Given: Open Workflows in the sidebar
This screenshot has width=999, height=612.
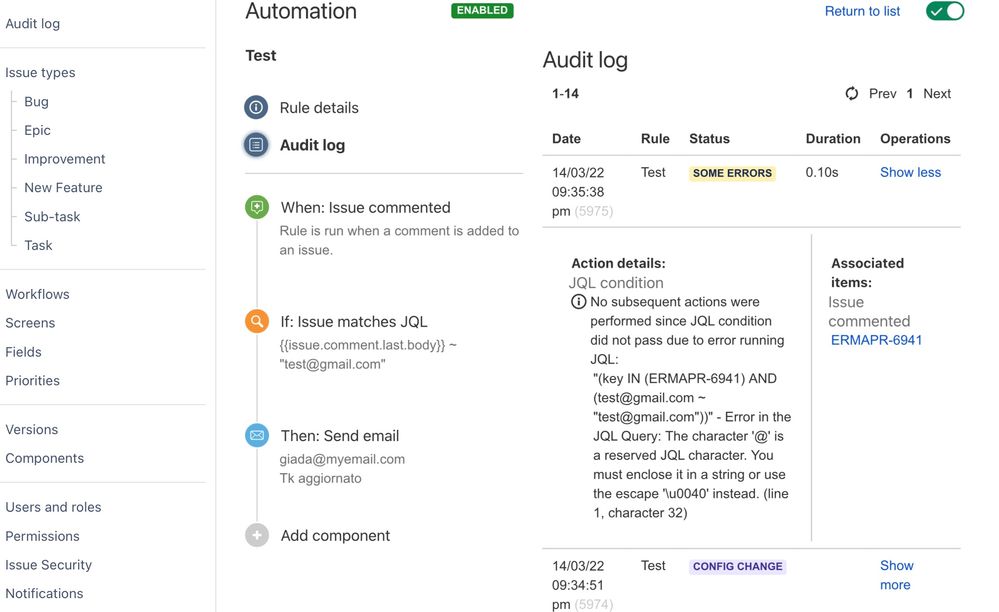Looking at the screenshot, I should pyautogui.click(x=37, y=294).
